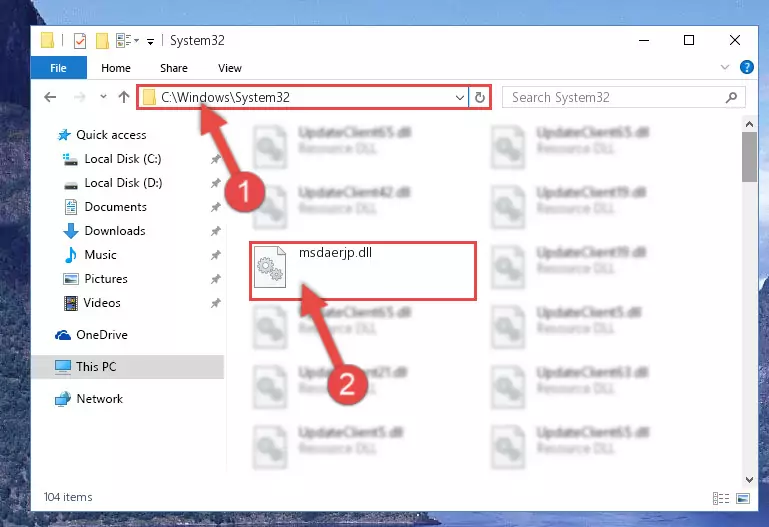This screenshot has height=527, width=769.
Task: Click the address bar path C:\Windows\System32
Action: [226, 97]
